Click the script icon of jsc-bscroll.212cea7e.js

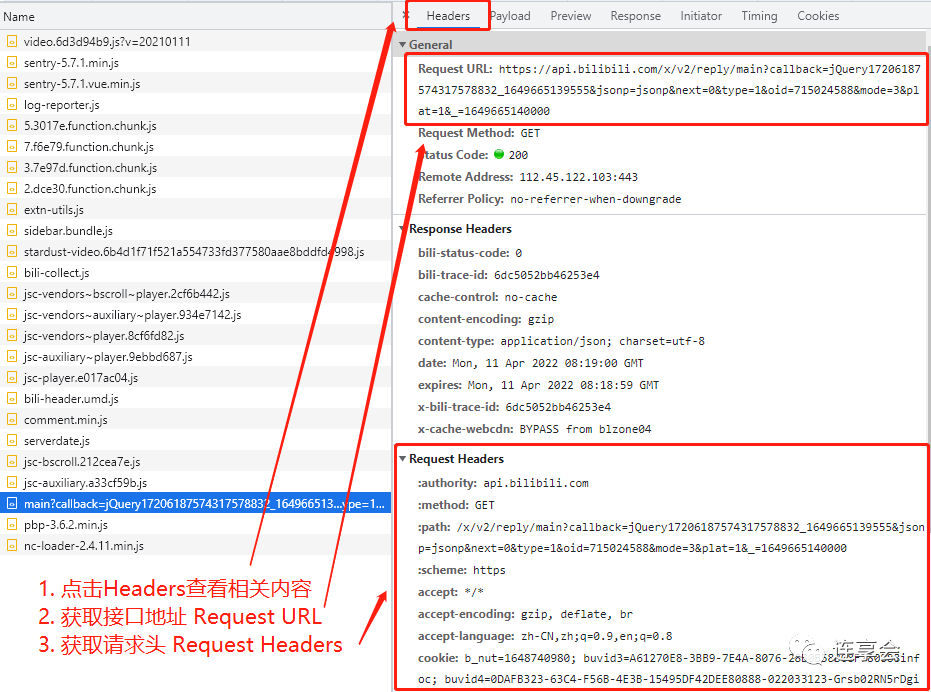click(11, 462)
